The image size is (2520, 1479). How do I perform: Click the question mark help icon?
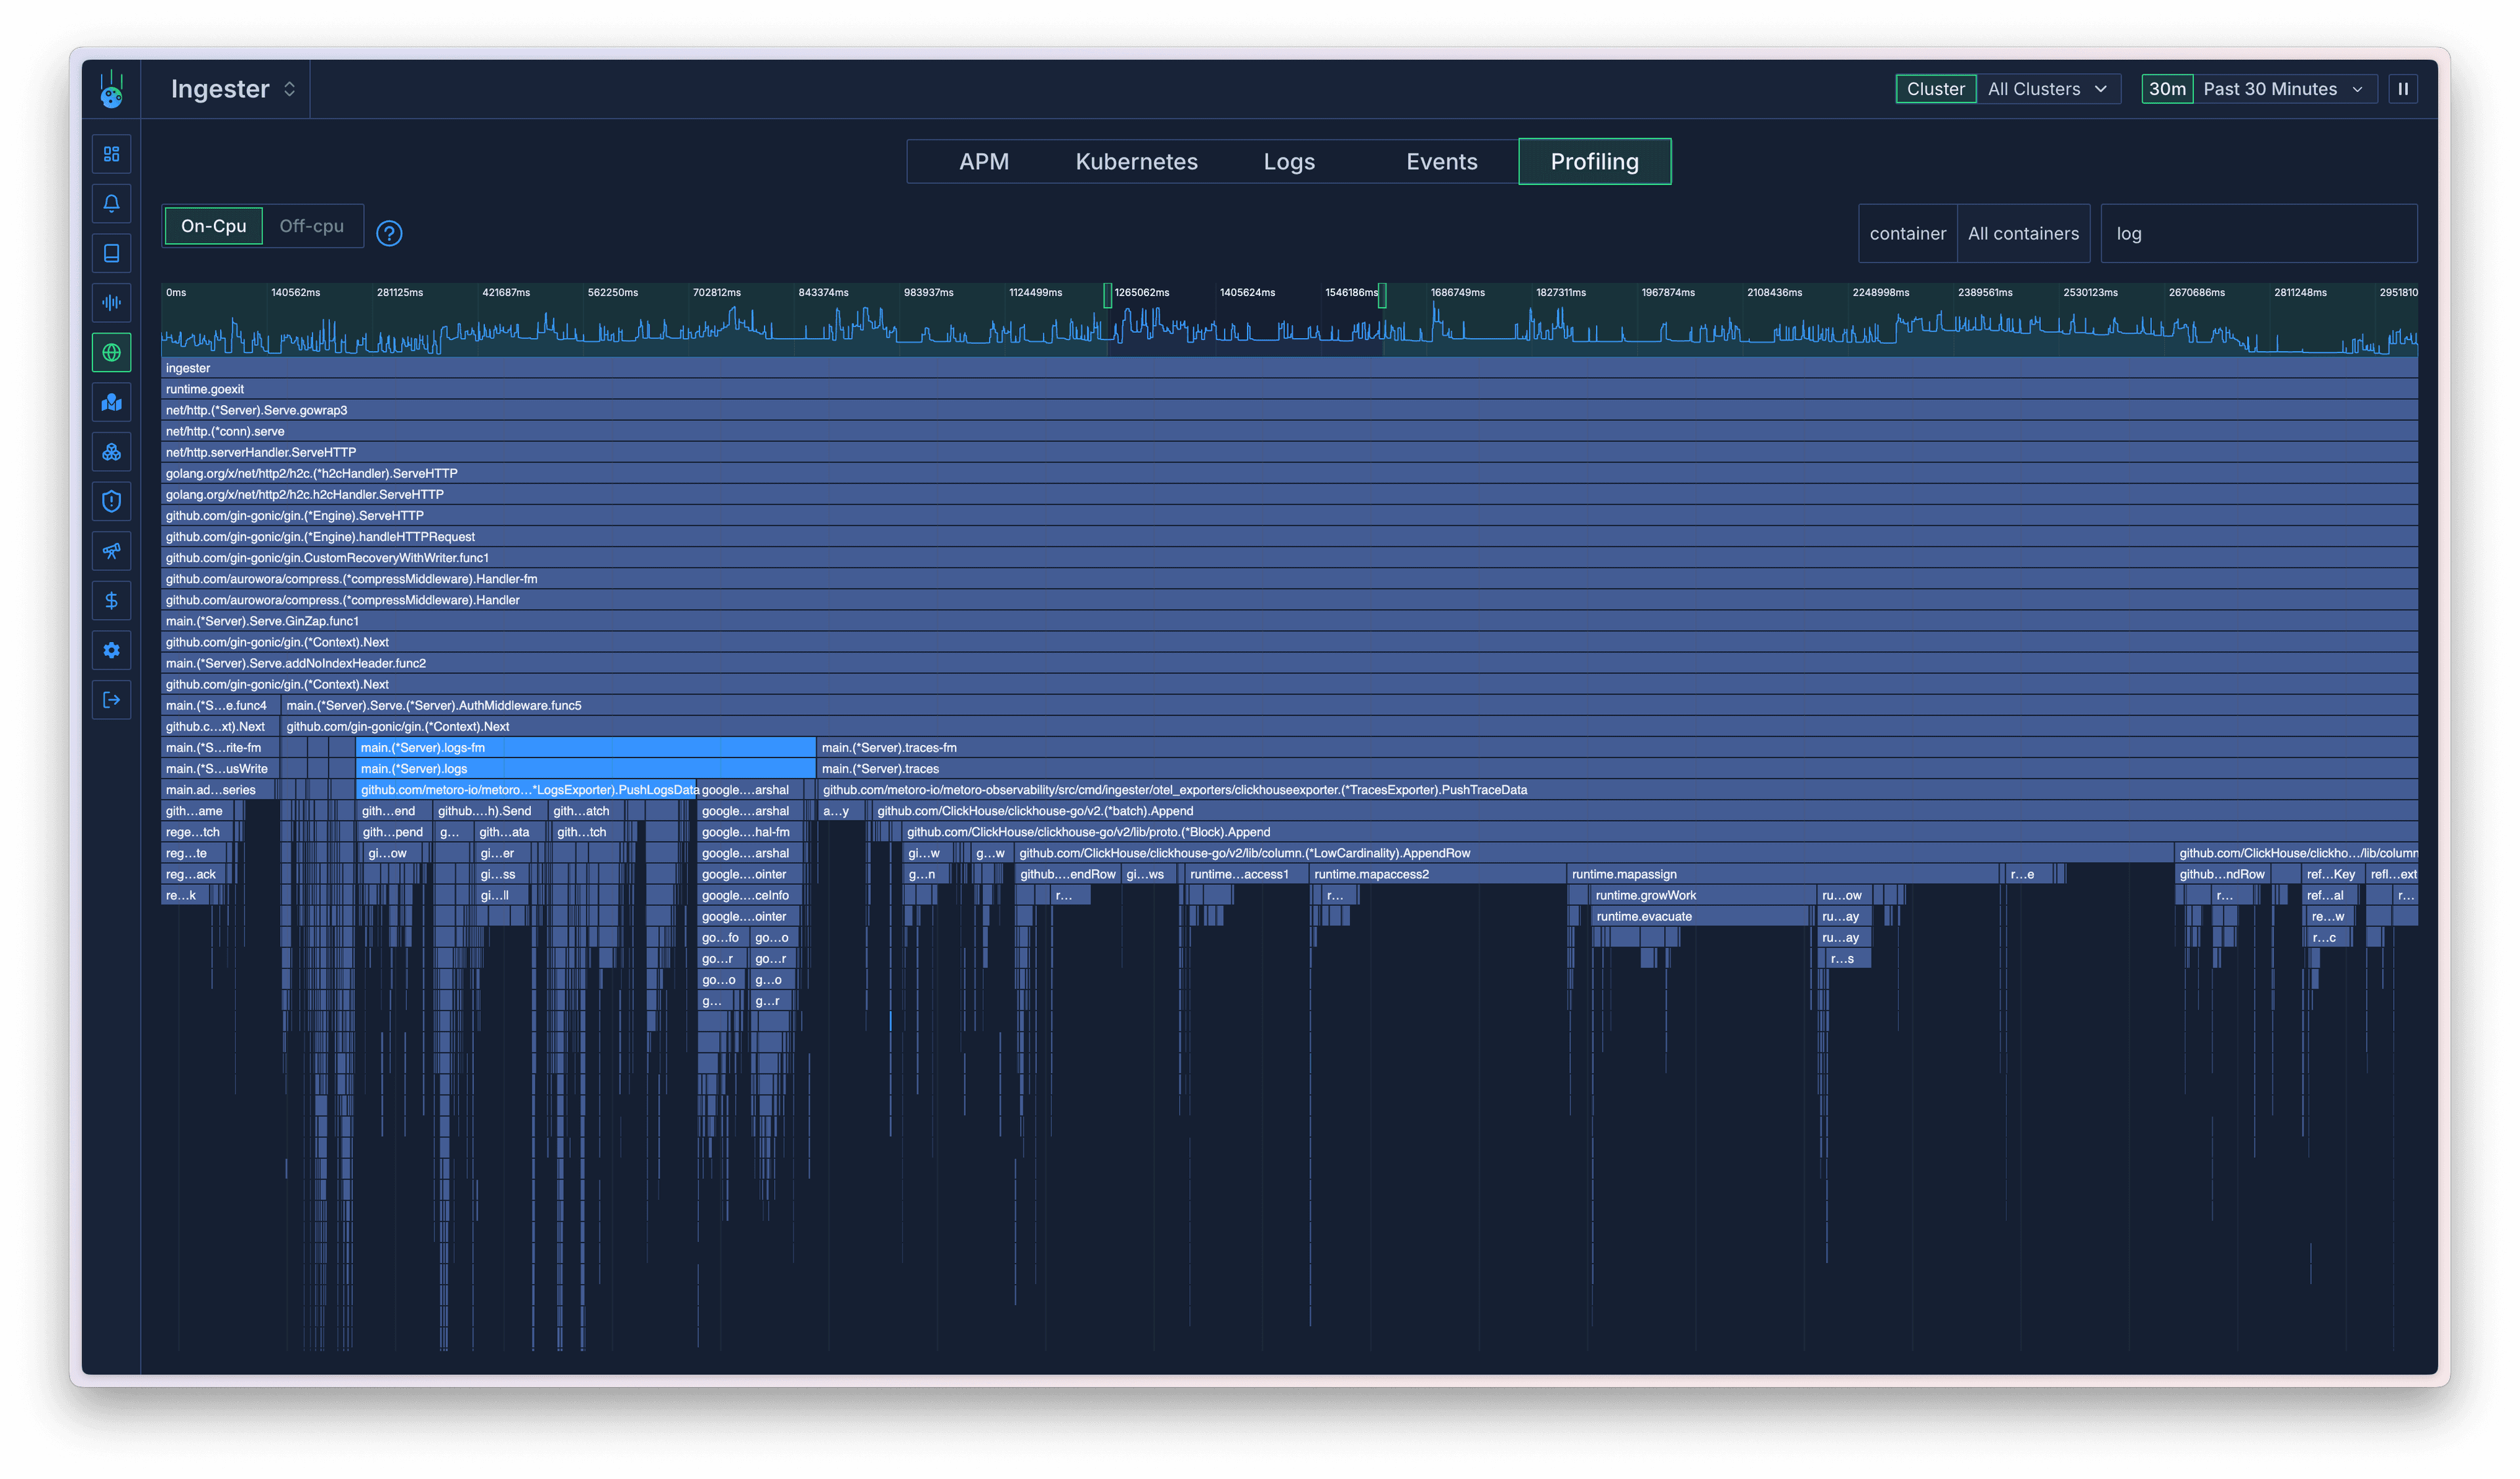click(389, 233)
